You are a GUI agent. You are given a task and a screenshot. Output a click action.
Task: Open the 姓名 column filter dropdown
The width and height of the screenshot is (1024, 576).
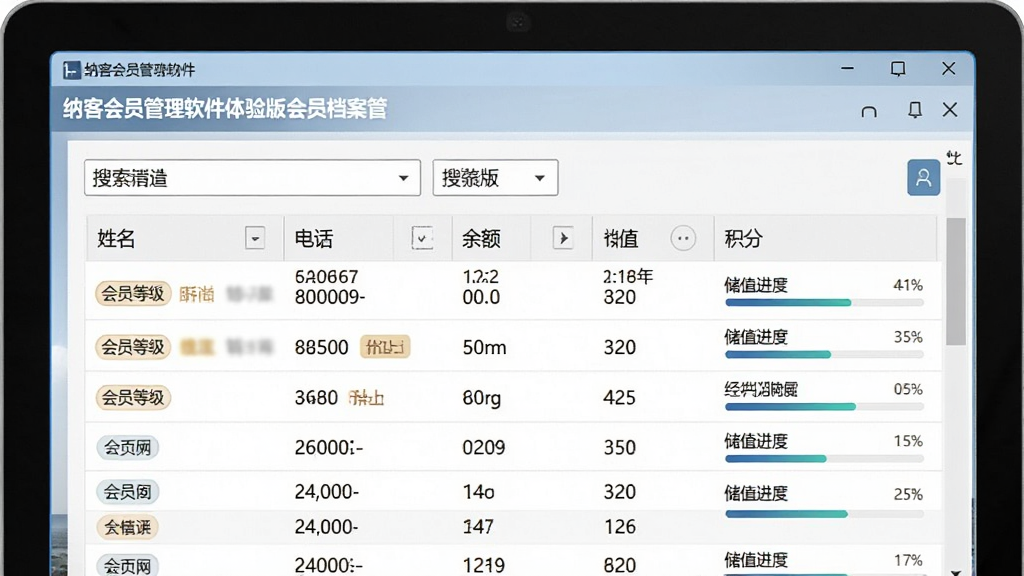pyautogui.click(x=255, y=238)
